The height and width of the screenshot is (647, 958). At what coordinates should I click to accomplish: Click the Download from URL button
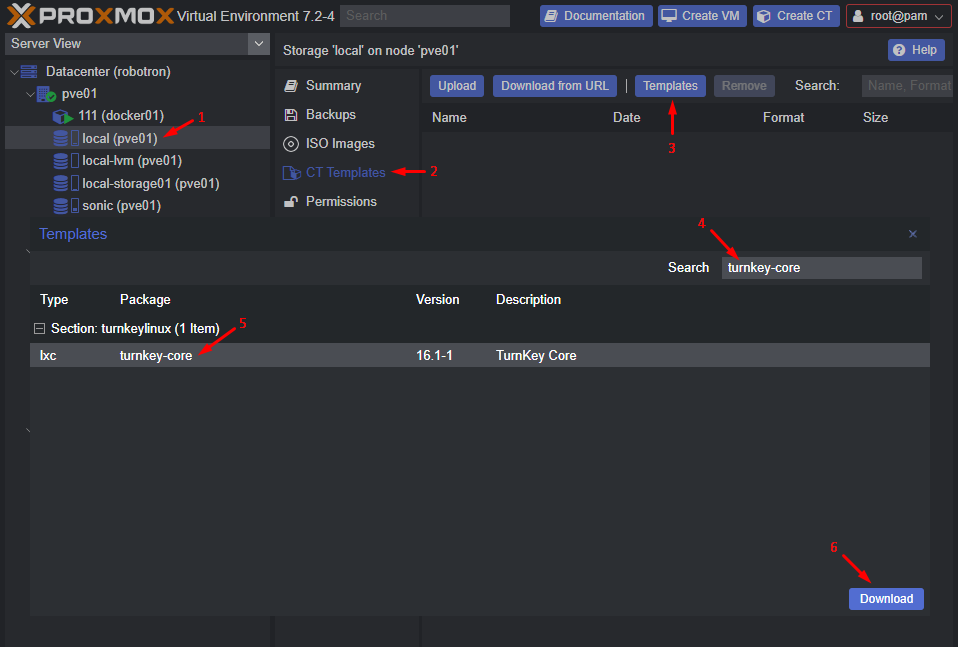click(554, 86)
